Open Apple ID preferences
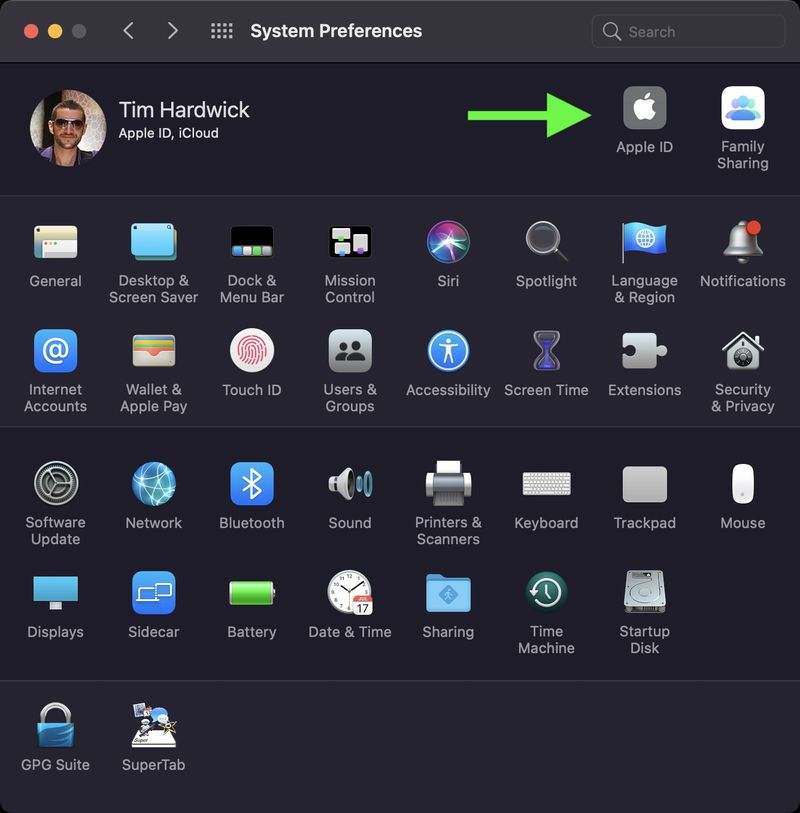 [644, 110]
